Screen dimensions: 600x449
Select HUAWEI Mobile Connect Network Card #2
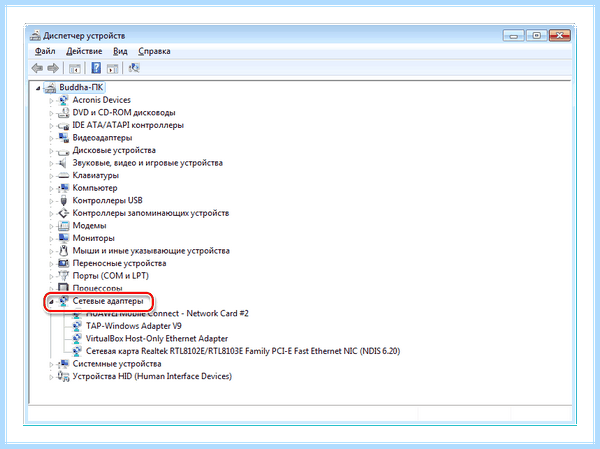coord(167,313)
